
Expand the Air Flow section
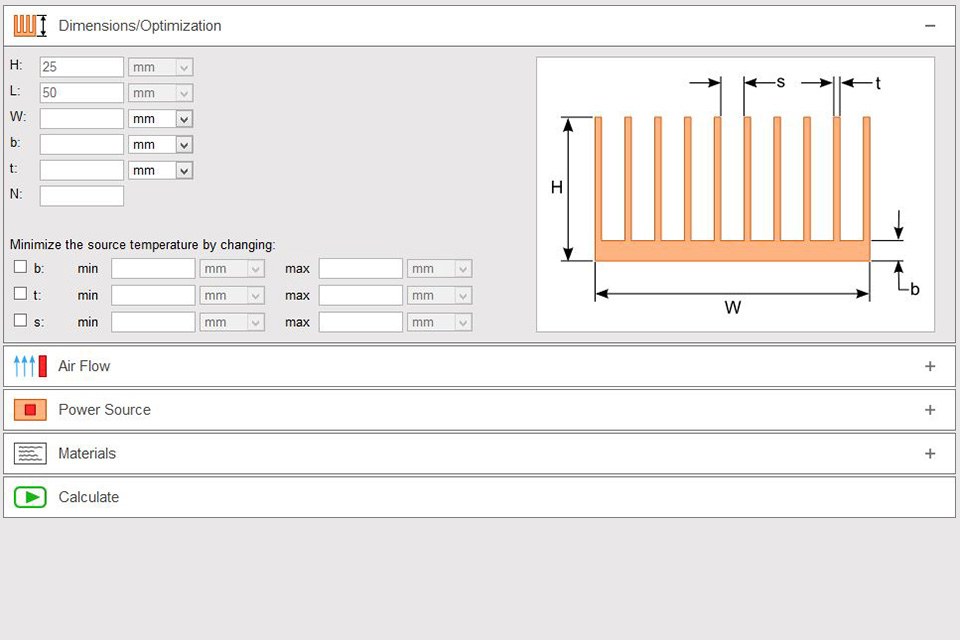(929, 366)
